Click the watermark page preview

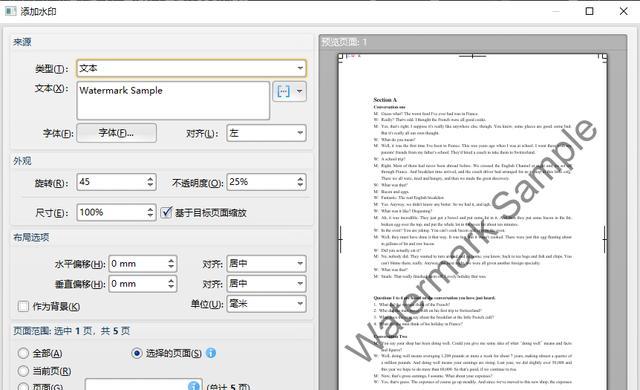click(x=472, y=222)
